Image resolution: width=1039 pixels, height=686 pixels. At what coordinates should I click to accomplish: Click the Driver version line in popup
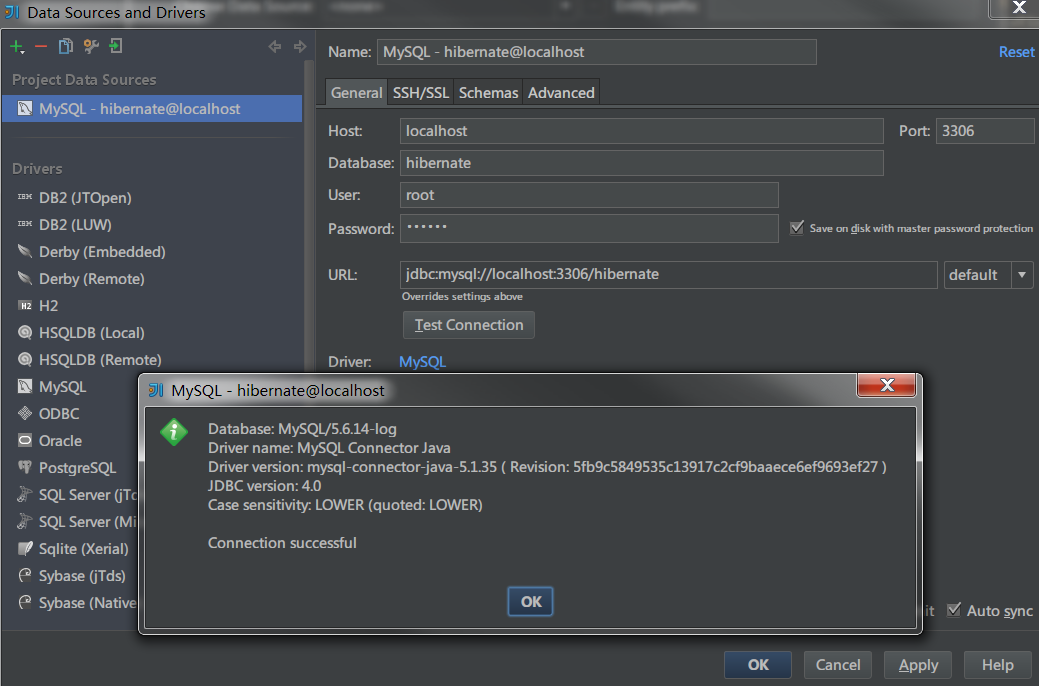547,467
